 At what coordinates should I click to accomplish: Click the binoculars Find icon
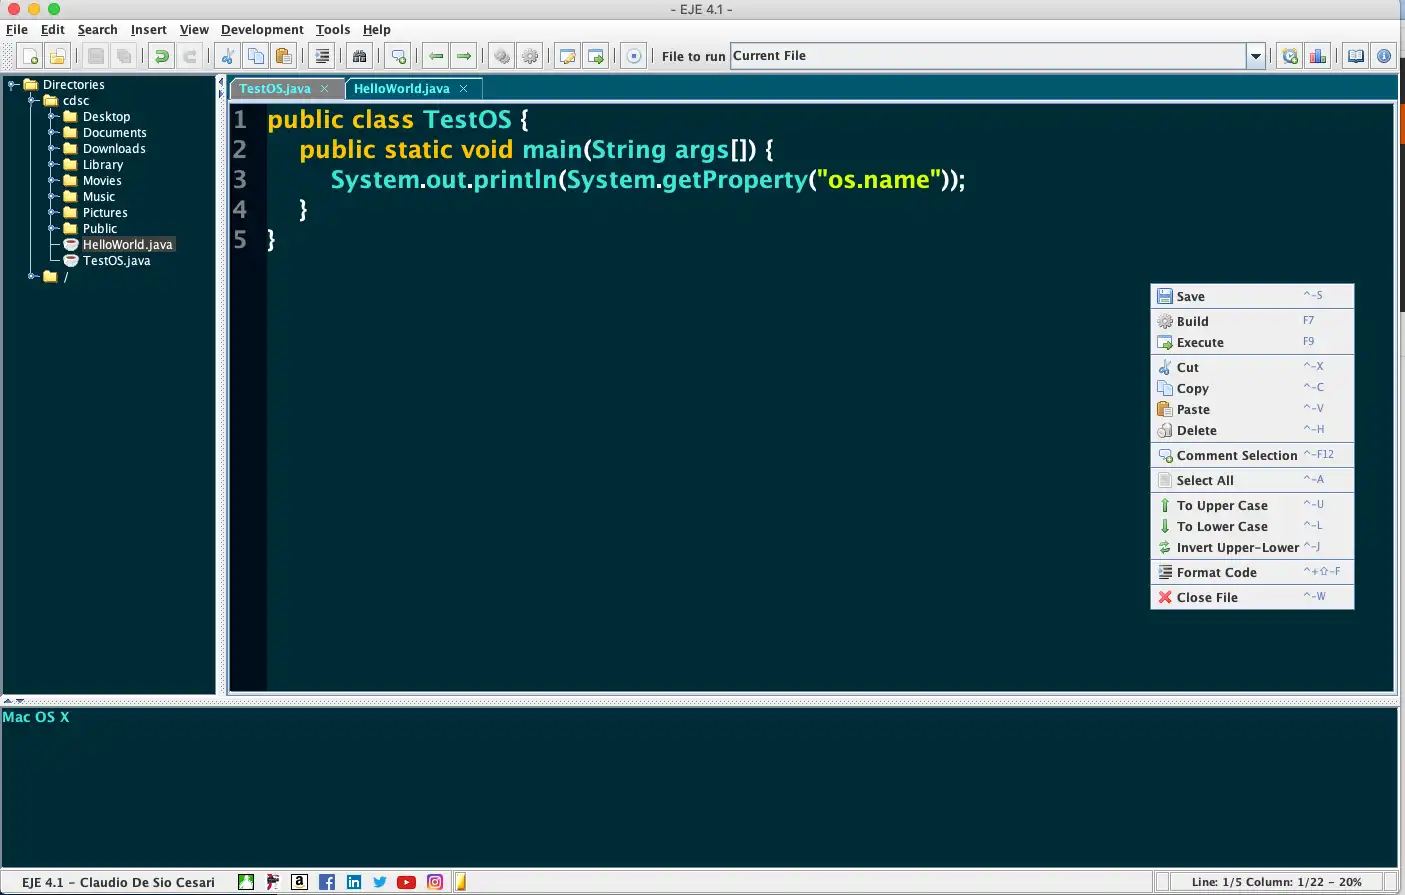[360, 57]
